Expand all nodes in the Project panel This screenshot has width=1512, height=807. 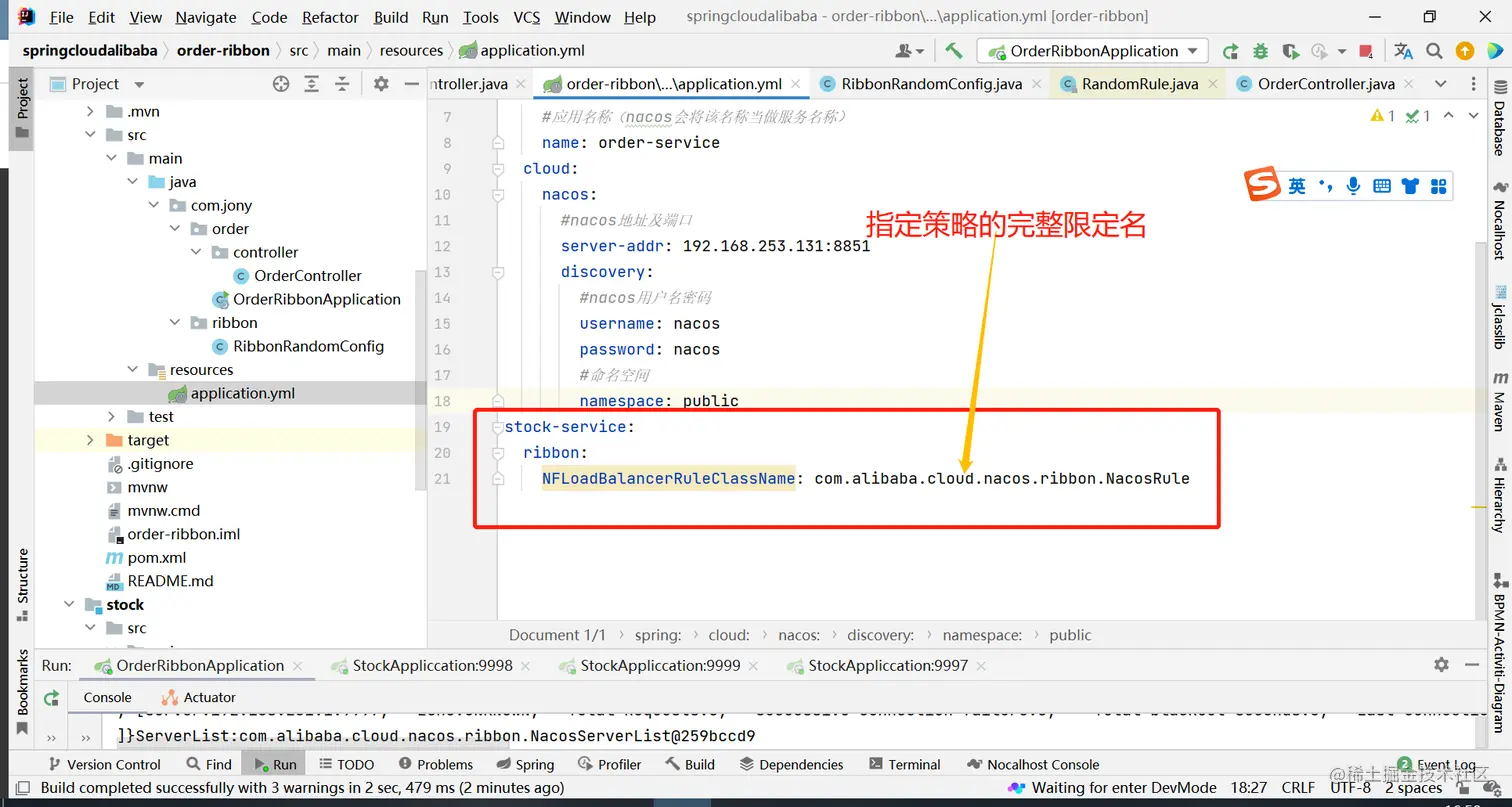pyautogui.click(x=312, y=84)
